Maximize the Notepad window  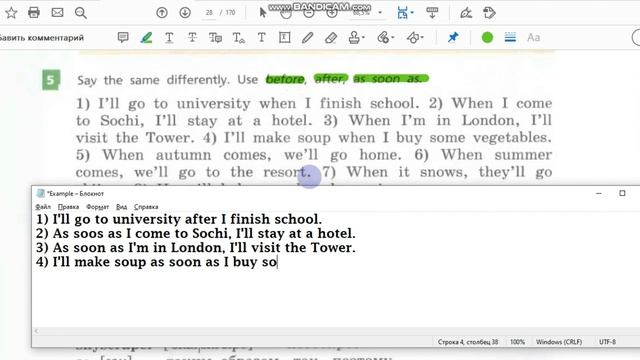[x=622, y=193]
